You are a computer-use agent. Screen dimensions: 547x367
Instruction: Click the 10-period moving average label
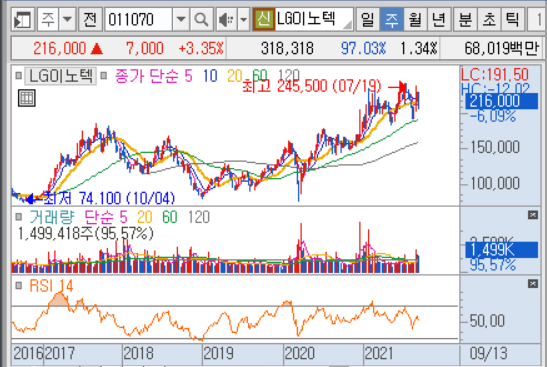click(210, 76)
